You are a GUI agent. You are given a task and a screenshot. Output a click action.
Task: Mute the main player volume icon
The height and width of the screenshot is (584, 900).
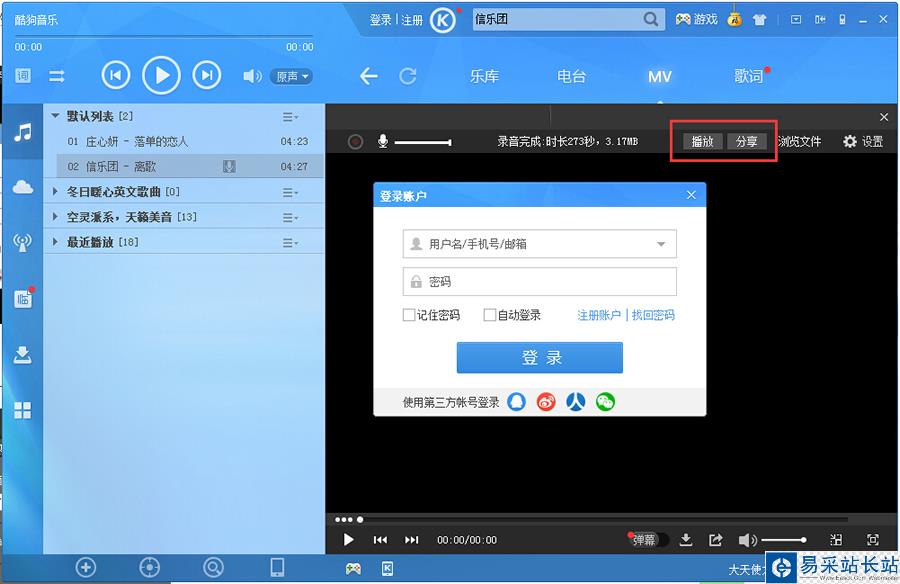(252, 76)
